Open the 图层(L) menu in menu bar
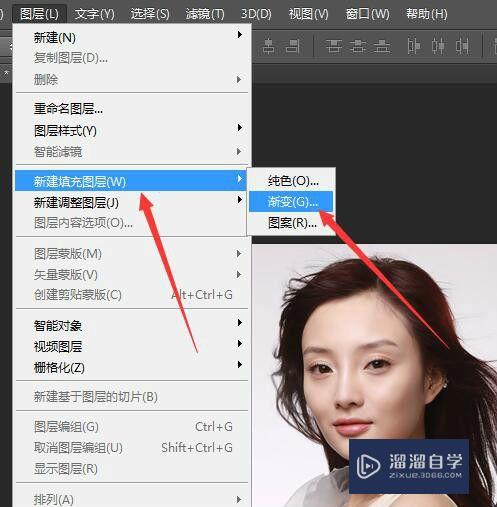 point(39,14)
